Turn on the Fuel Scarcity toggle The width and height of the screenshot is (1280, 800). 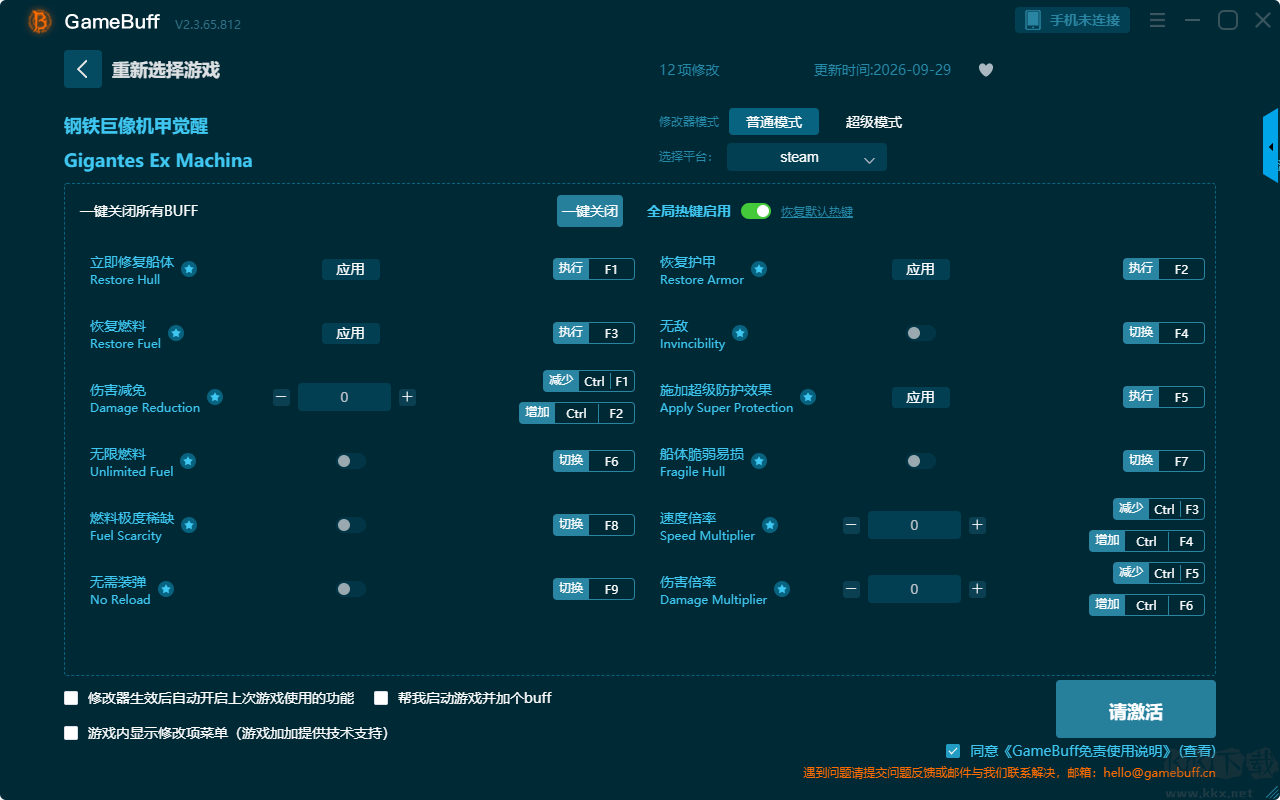[x=351, y=525]
